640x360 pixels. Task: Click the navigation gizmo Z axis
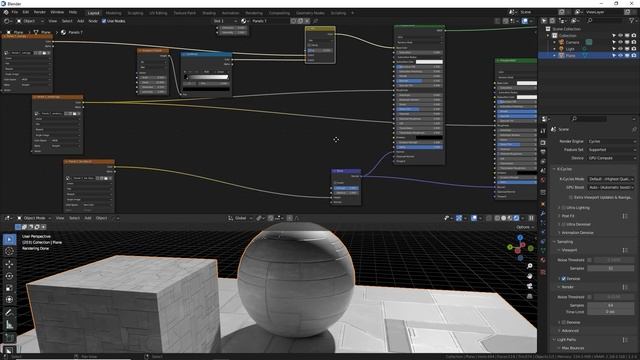[520, 238]
